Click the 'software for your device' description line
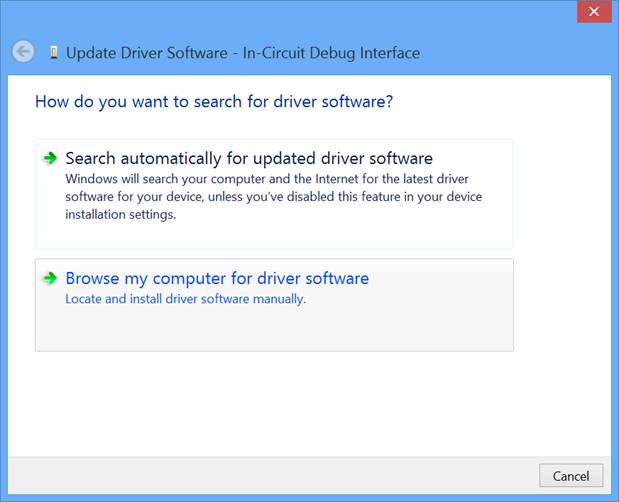This screenshot has height=502, width=619. [x=274, y=197]
